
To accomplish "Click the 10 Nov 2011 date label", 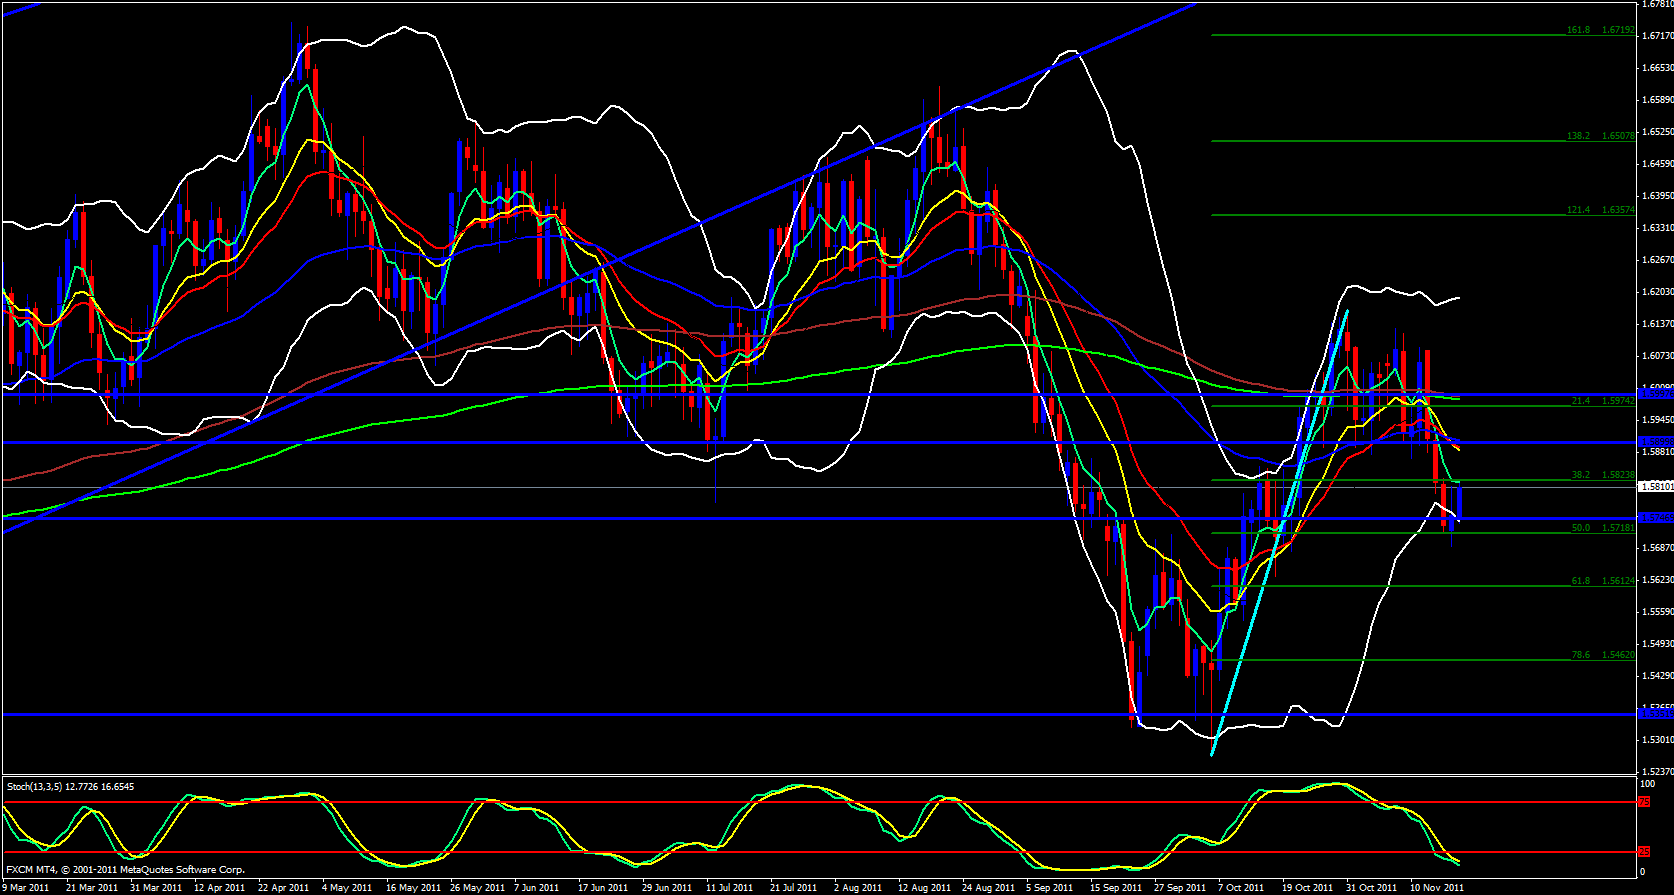I will pos(1436,887).
